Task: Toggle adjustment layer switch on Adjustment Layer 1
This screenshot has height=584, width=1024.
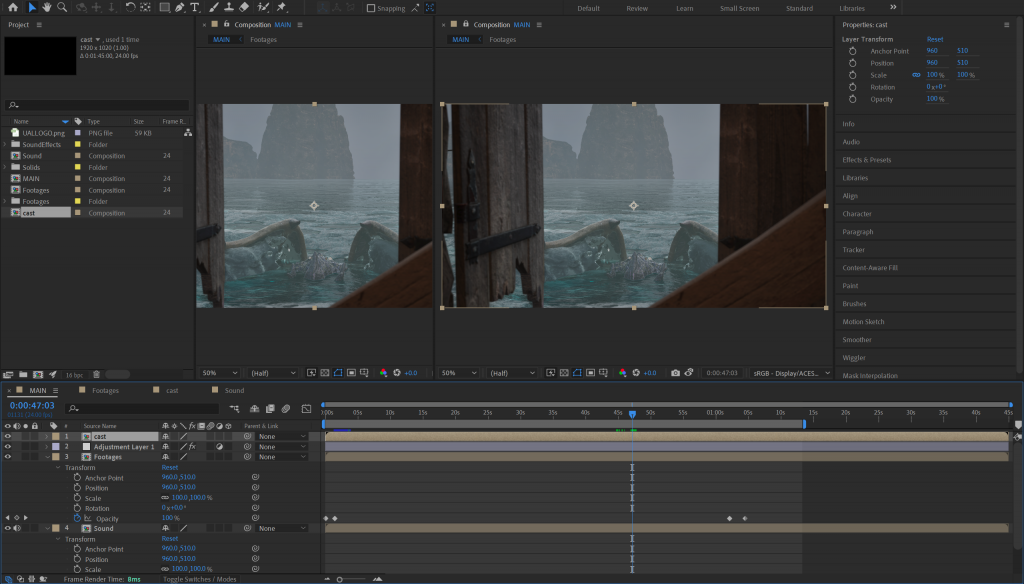Action: (219, 447)
